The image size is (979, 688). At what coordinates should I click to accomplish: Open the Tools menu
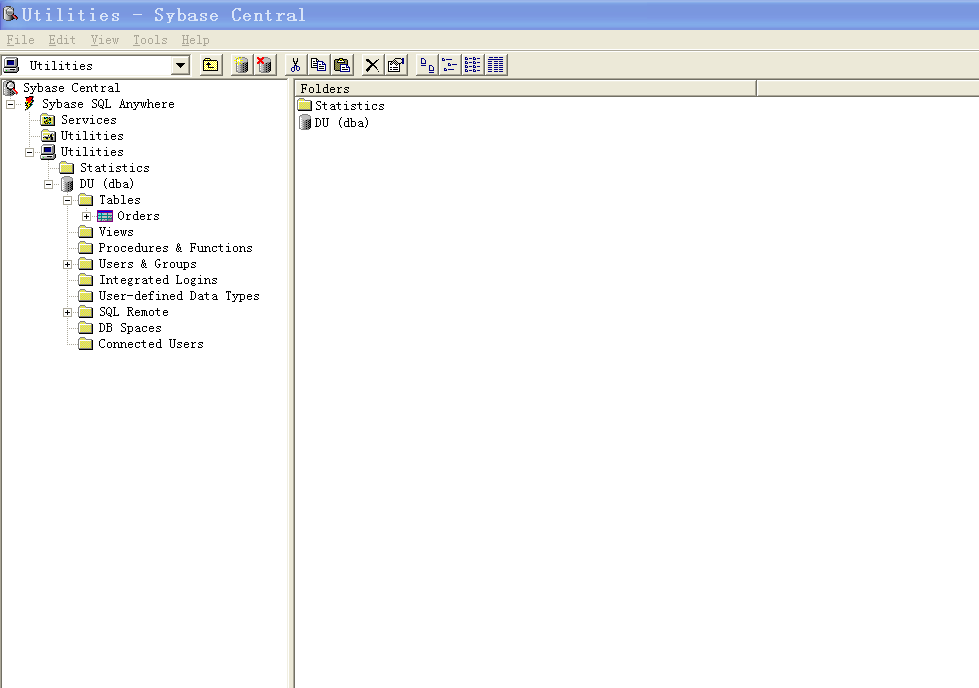(150, 40)
